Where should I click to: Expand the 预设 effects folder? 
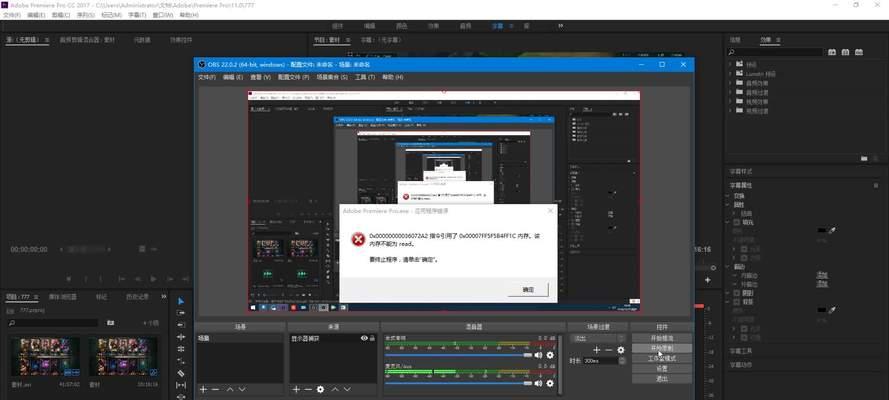click(730, 64)
